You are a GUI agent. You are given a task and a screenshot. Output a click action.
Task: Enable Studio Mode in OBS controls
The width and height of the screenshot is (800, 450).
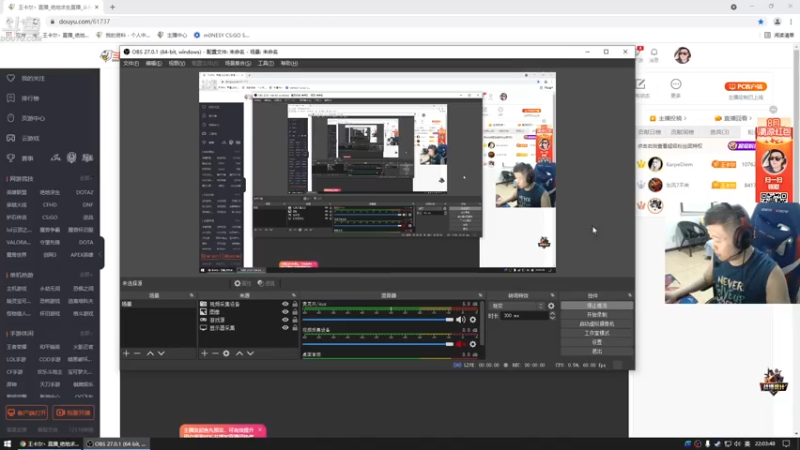597,333
